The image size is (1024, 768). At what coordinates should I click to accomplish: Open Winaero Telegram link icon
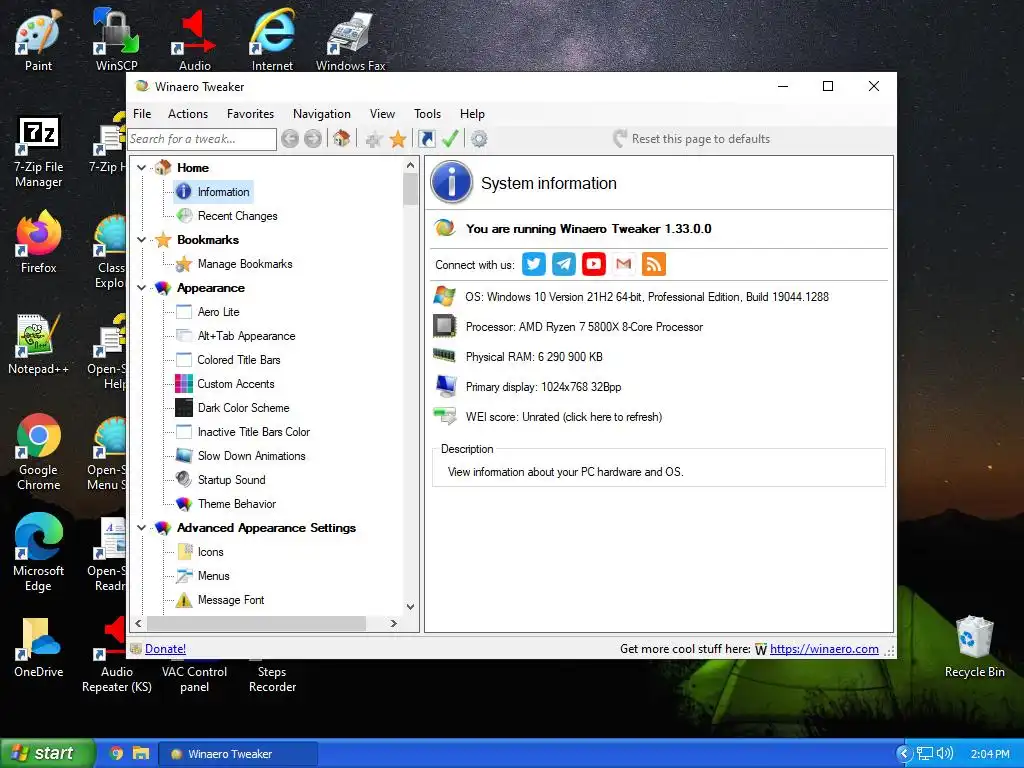click(564, 264)
